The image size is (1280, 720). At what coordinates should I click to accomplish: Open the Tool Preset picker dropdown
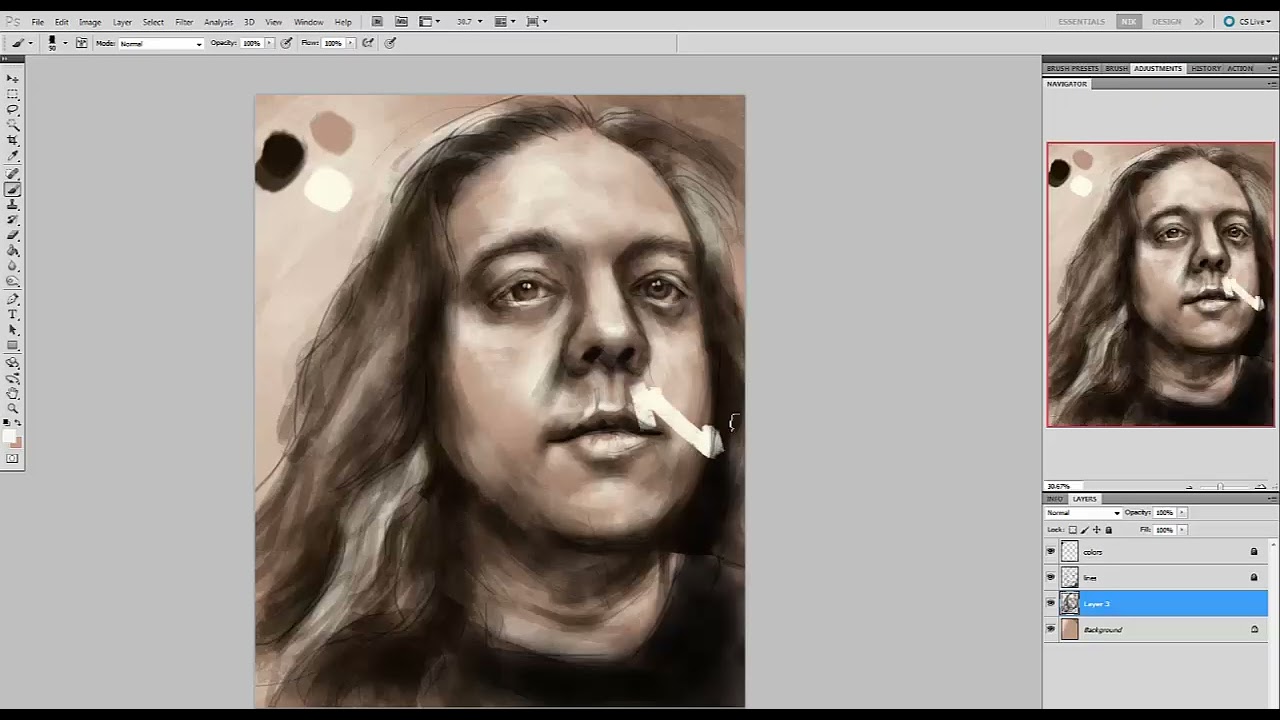(30, 43)
